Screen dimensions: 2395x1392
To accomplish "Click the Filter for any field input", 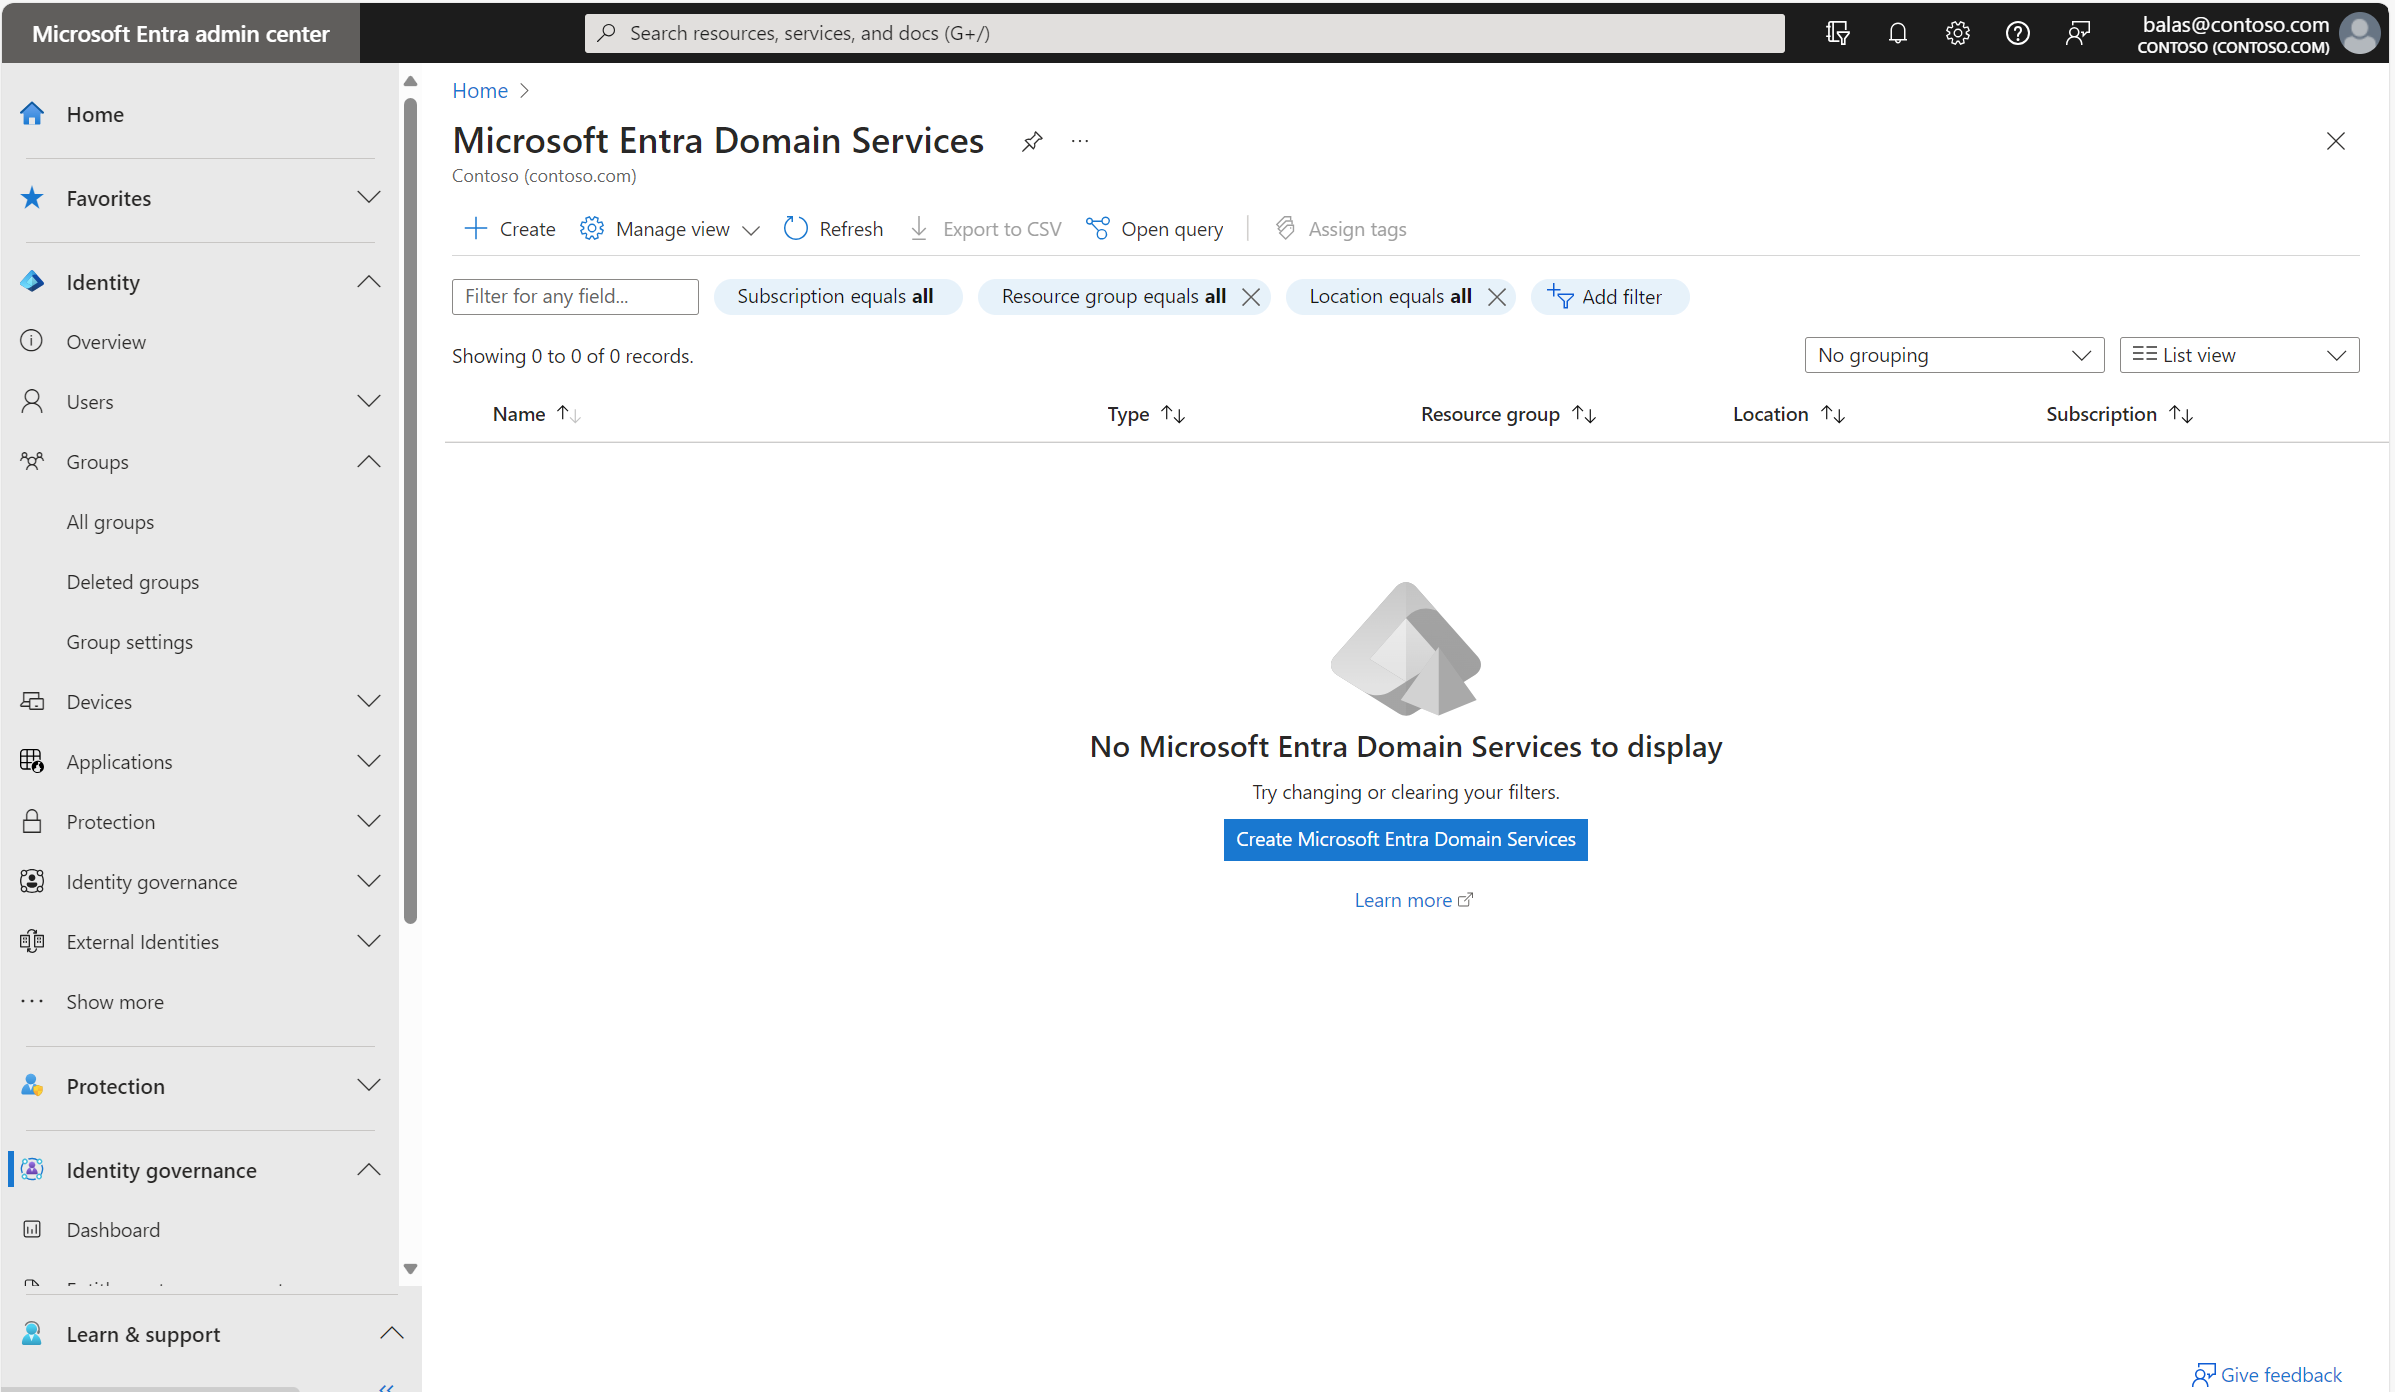I will coord(573,297).
